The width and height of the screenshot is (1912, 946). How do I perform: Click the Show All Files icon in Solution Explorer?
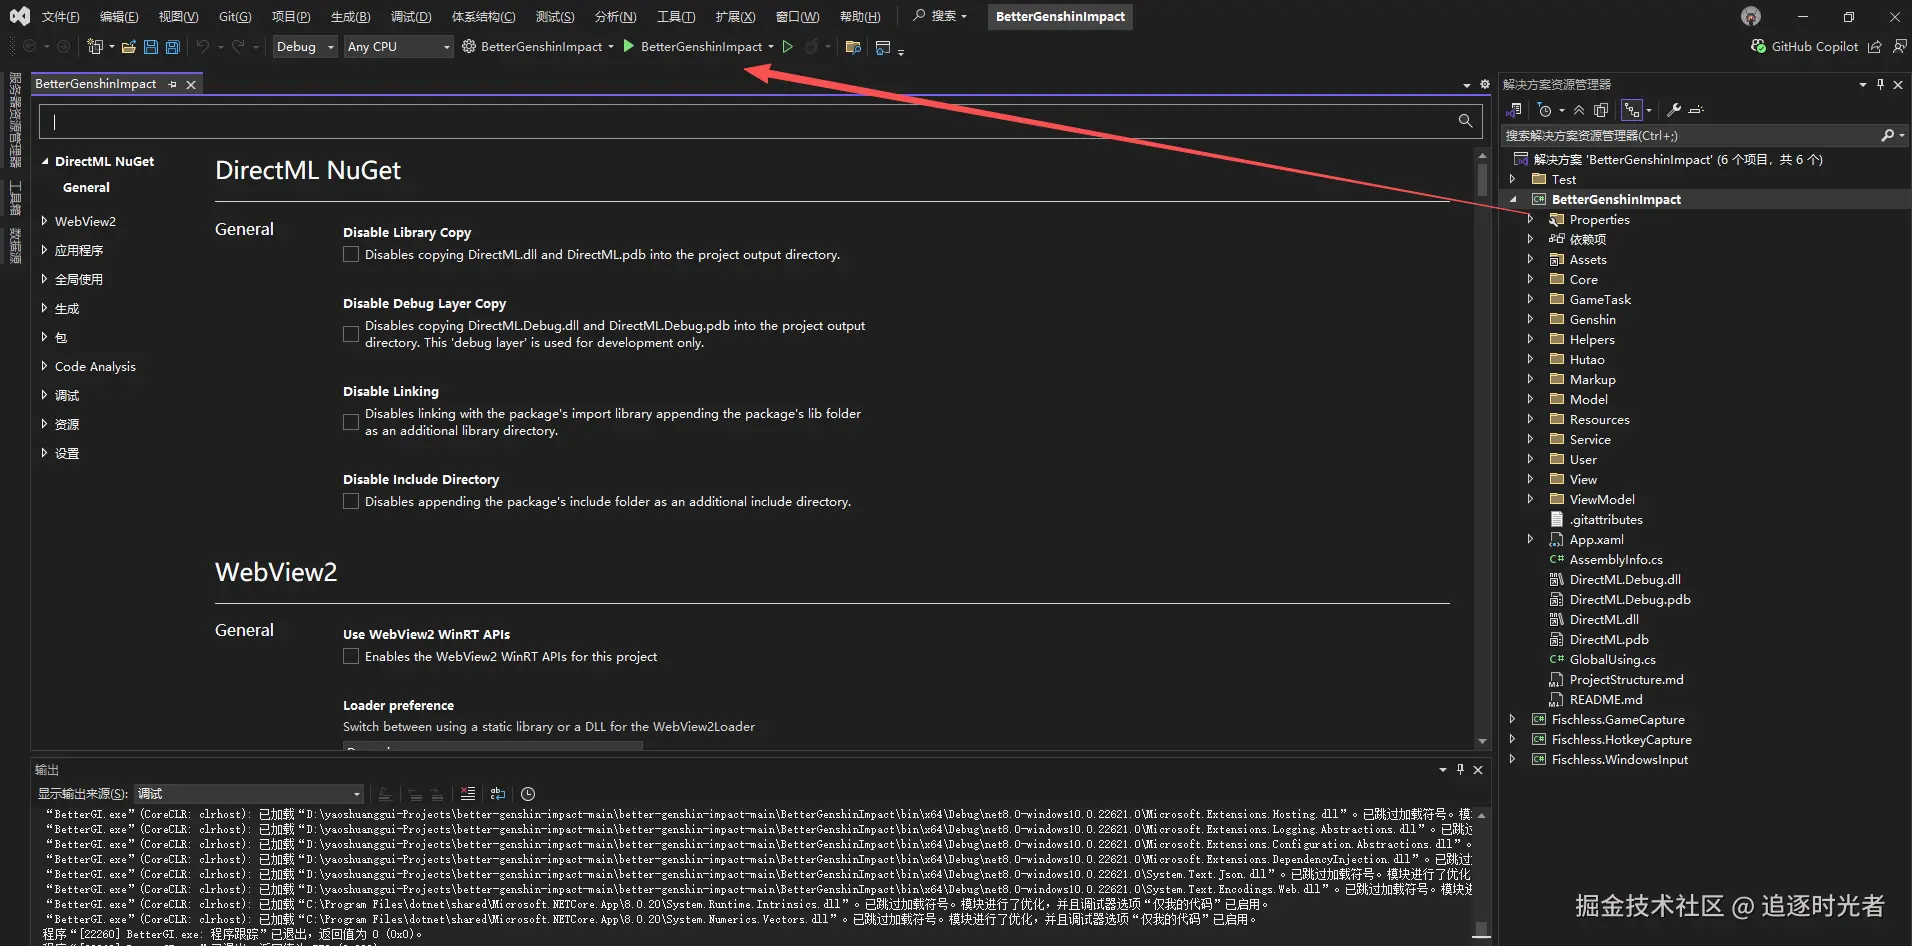coord(1601,110)
